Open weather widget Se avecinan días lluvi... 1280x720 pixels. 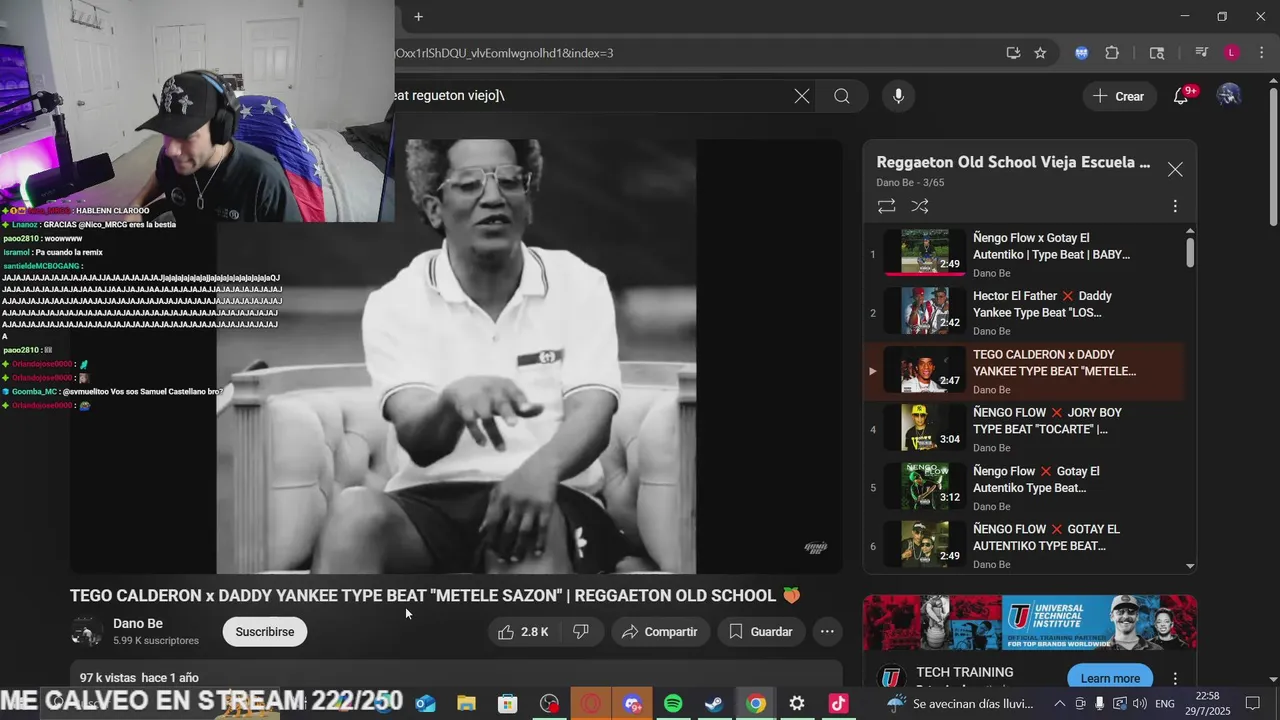pos(961,704)
